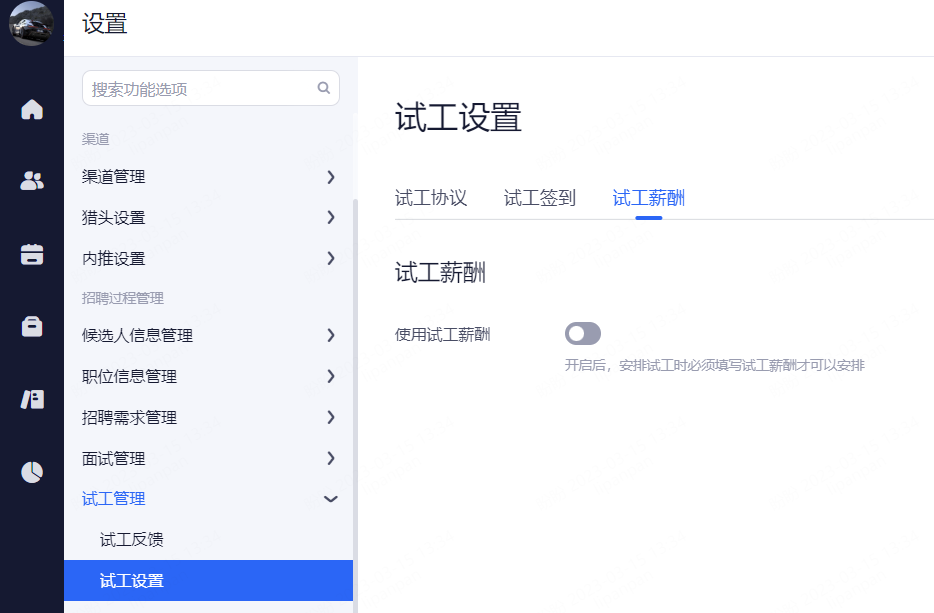Open the Home icon in sidebar
Screen dimensions: 934x613
(32, 109)
